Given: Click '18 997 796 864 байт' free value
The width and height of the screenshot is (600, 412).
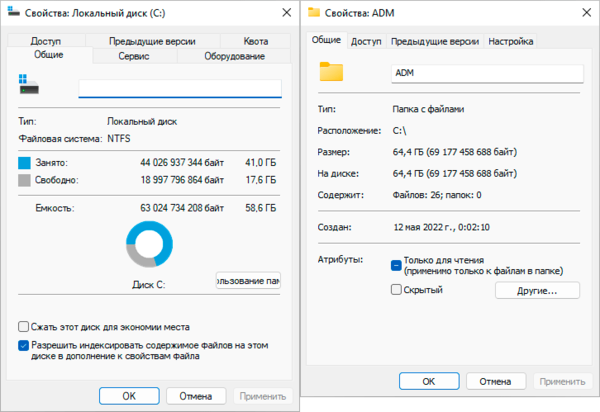Looking at the screenshot, I should point(182,180).
